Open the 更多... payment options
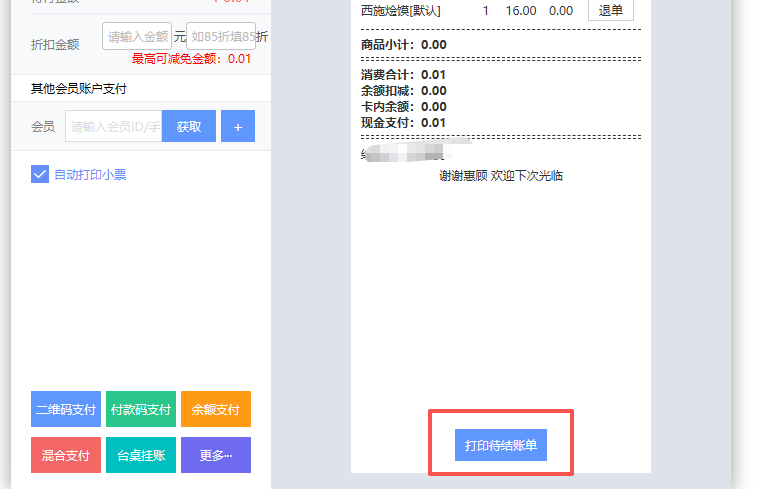Image resolution: width=771 pixels, height=489 pixels. (216, 455)
